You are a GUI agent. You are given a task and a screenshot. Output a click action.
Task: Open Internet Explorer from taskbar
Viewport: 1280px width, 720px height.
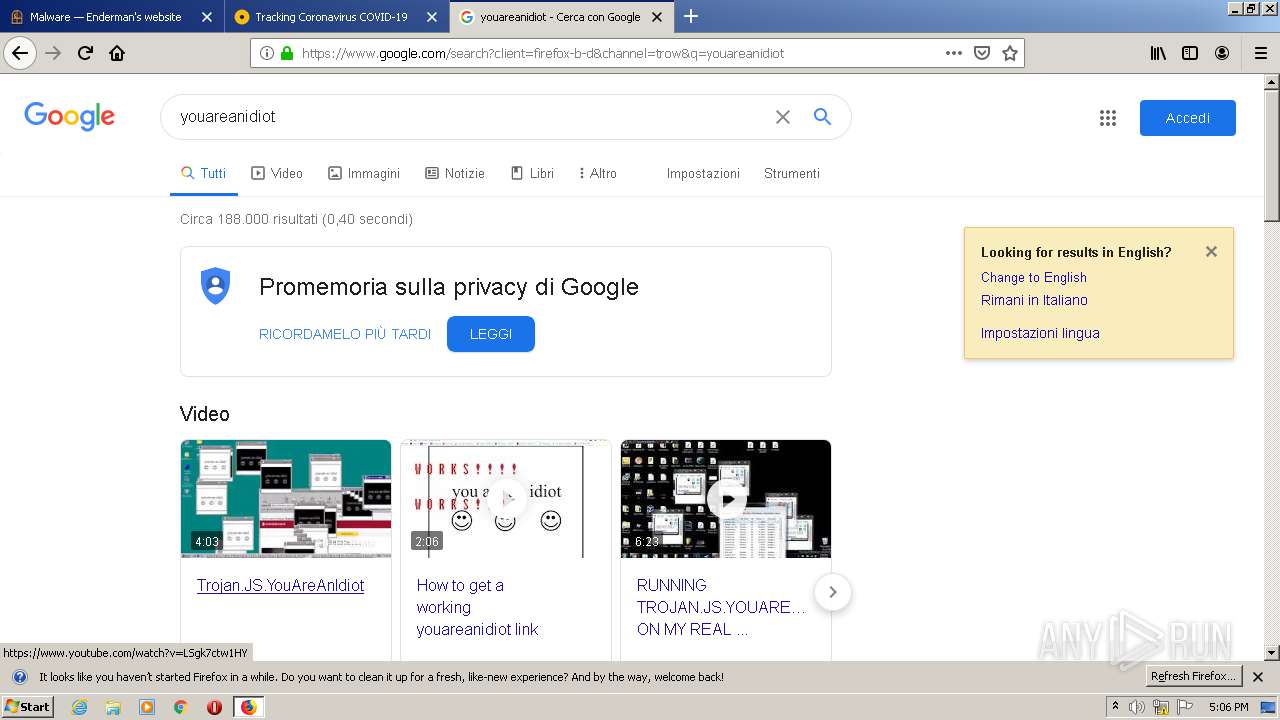(80, 707)
